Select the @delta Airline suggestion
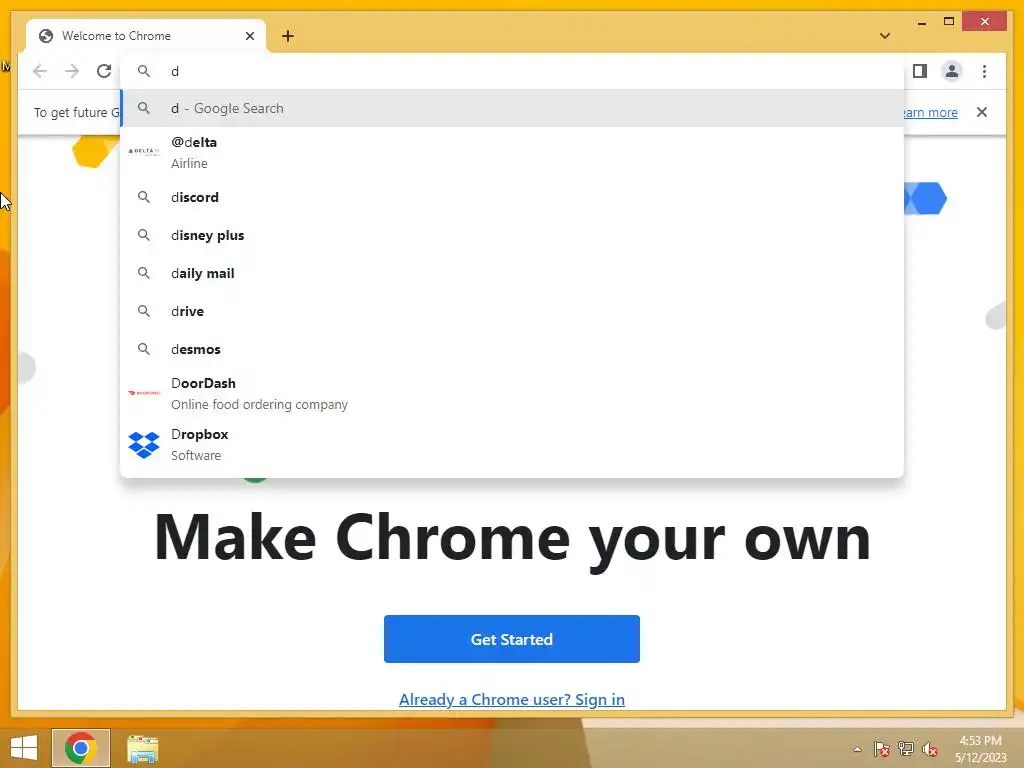The width and height of the screenshot is (1024, 768). tap(512, 152)
